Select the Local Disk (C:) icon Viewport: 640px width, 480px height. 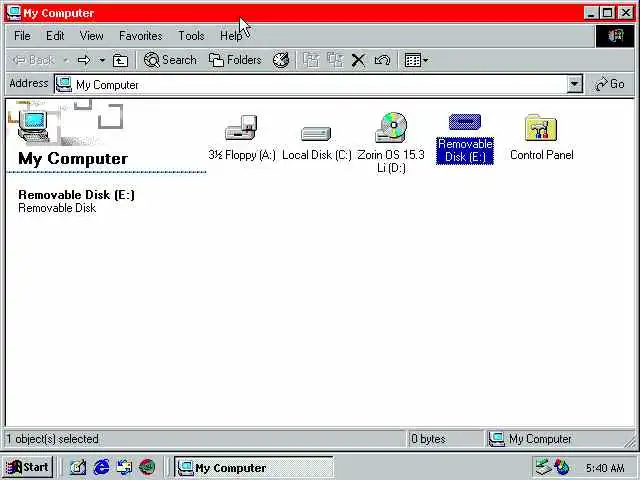click(x=316, y=133)
